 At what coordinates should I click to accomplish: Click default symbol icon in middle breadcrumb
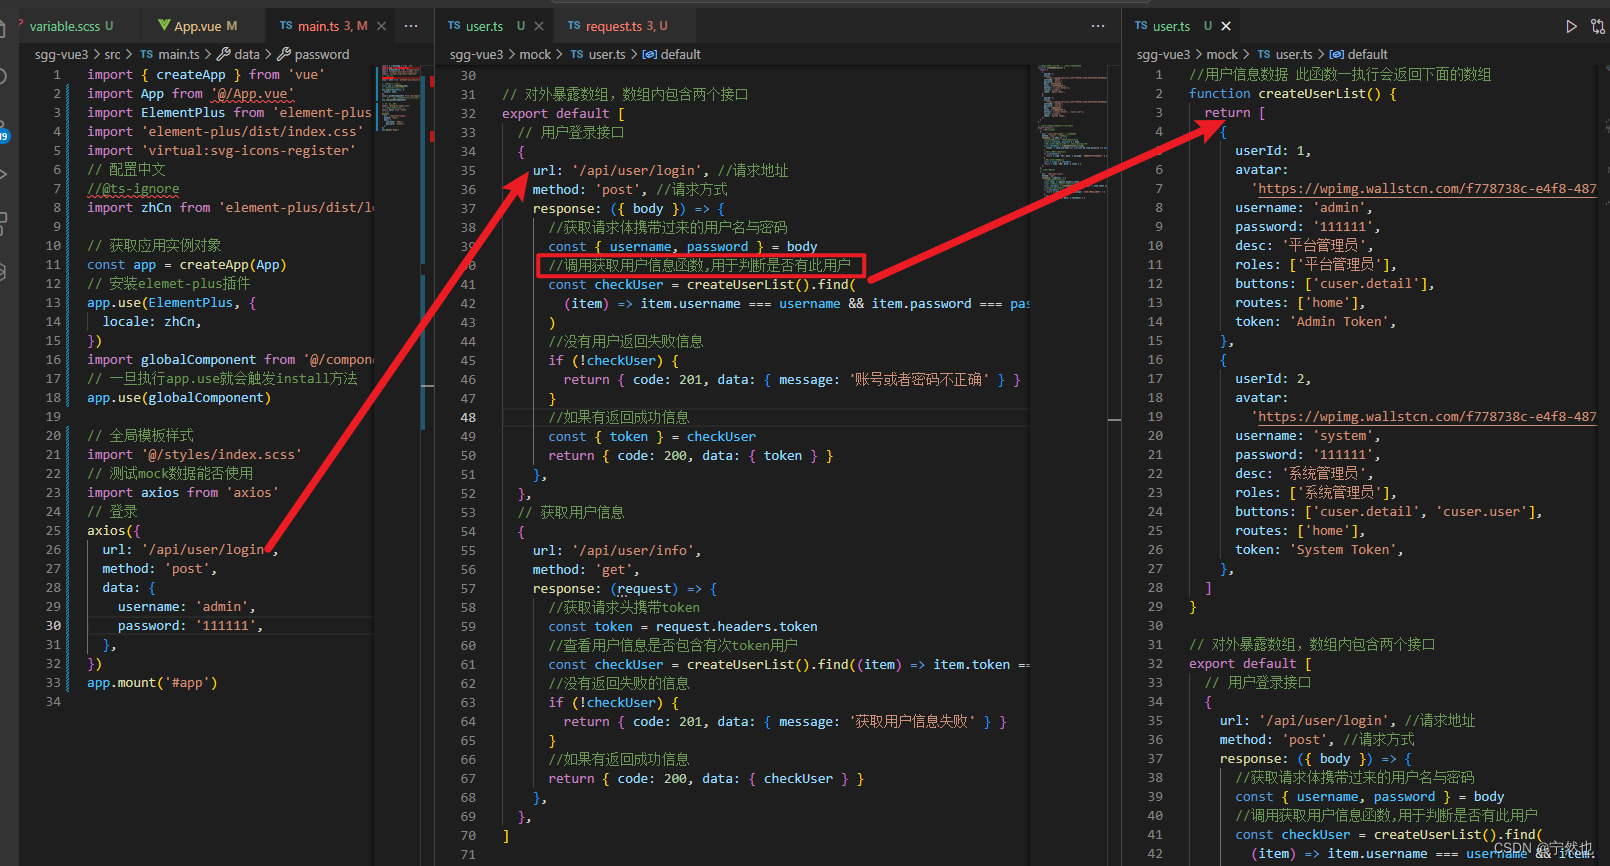pyautogui.click(x=650, y=54)
